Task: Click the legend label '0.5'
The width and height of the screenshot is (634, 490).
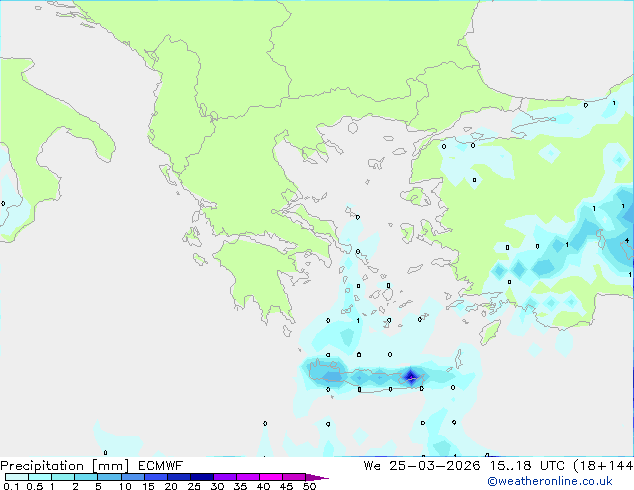Action: tap(35, 486)
